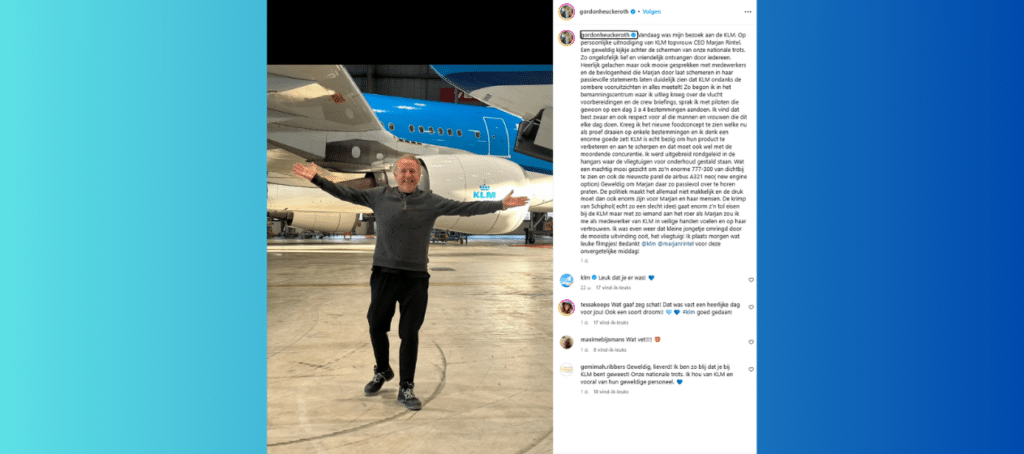Viewport: 1024px width, 454px height.
Task: View the 18 vind-ik-leuks under the gemimah.ribbers comment
Action: pyautogui.click(x=615, y=392)
